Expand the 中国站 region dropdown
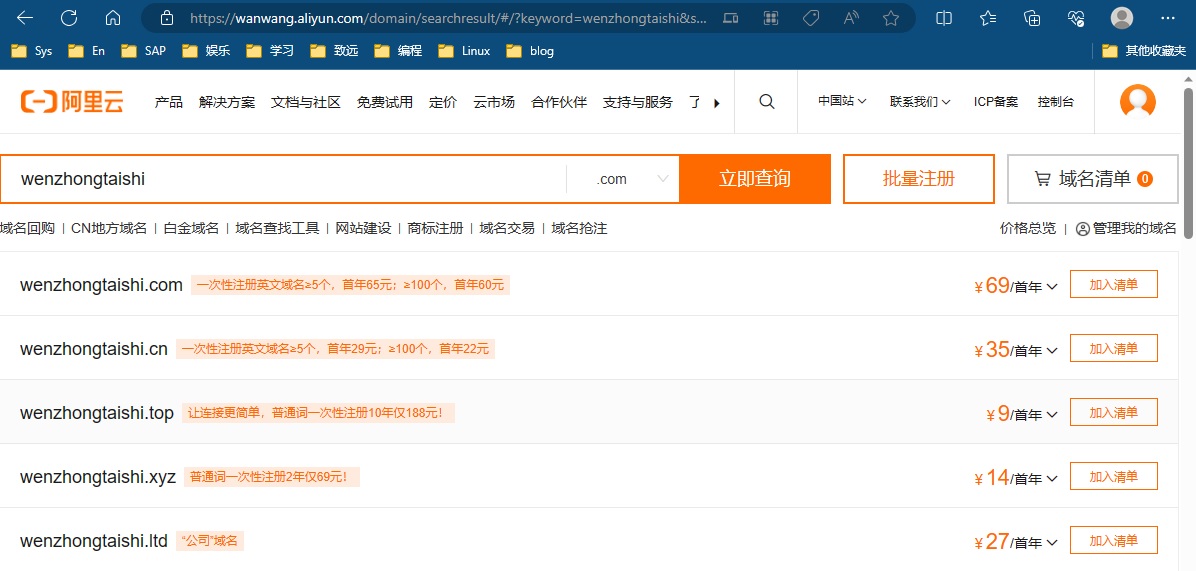The height and width of the screenshot is (571, 1196). click(x=842, y=101)
